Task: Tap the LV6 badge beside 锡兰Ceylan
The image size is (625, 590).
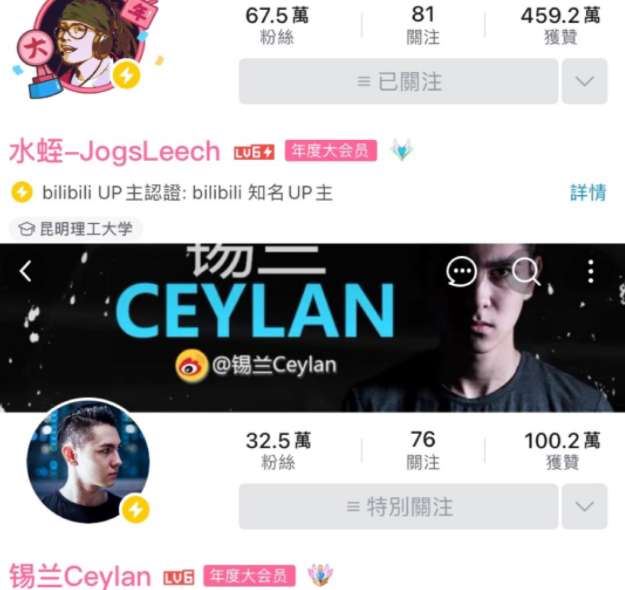Action: pos(179,578)
